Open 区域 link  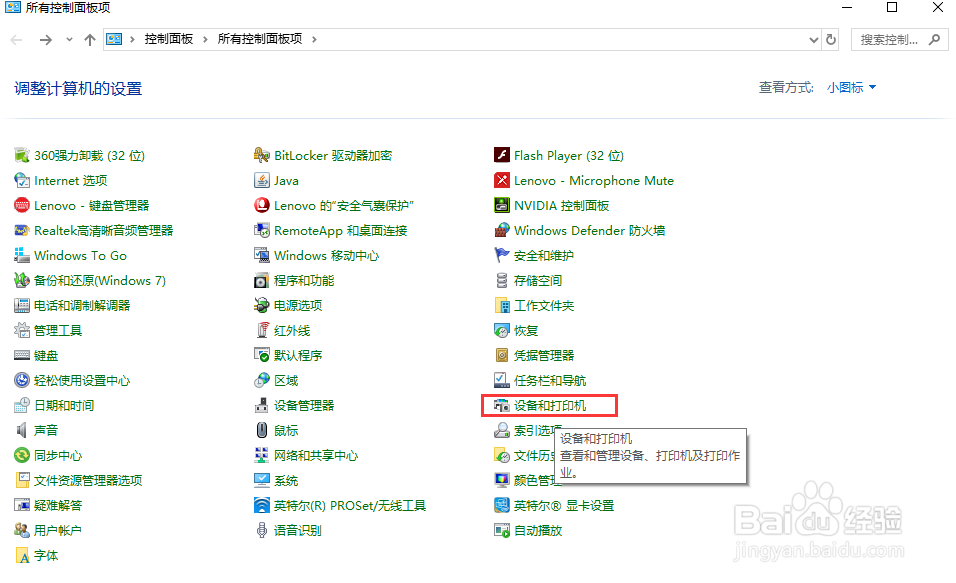286,381
